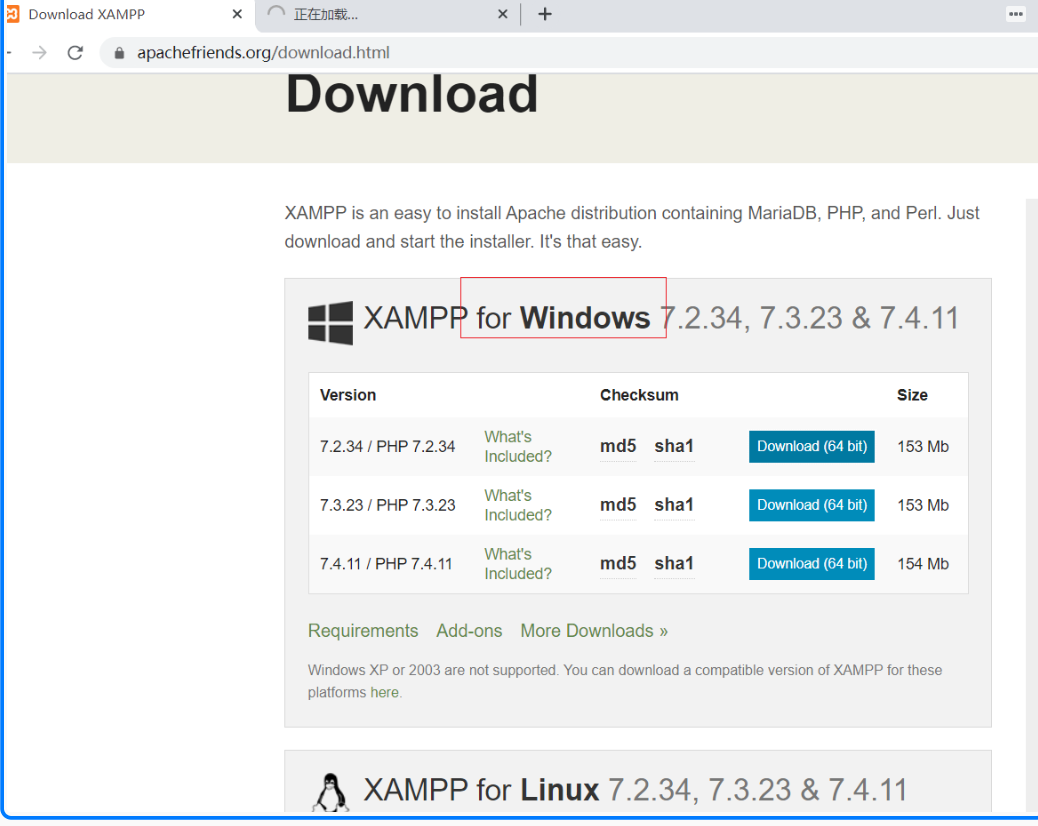The image size is (1038, 826).
Task: Select the 7.3.23 / PHP 7.3.23 version text
Action: [x=387, y=505]
